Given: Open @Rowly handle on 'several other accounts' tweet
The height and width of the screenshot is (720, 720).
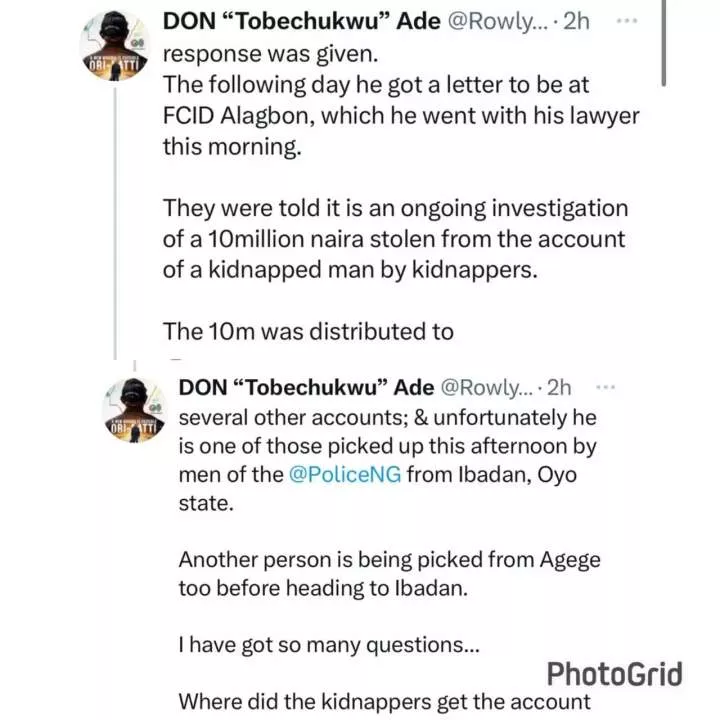Looking at the screenshot, I should [487, 388].
